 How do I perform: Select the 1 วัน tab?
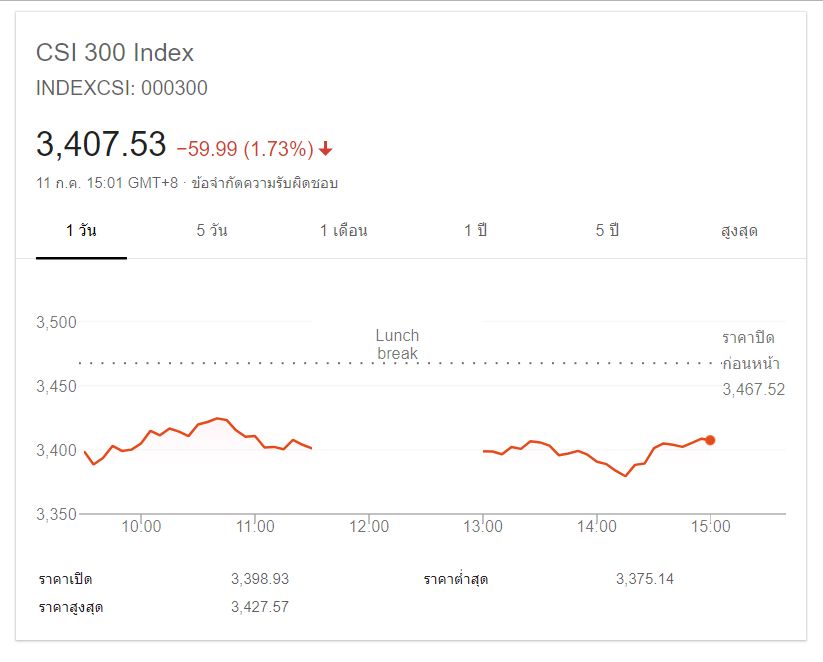(x=81, y=231)
